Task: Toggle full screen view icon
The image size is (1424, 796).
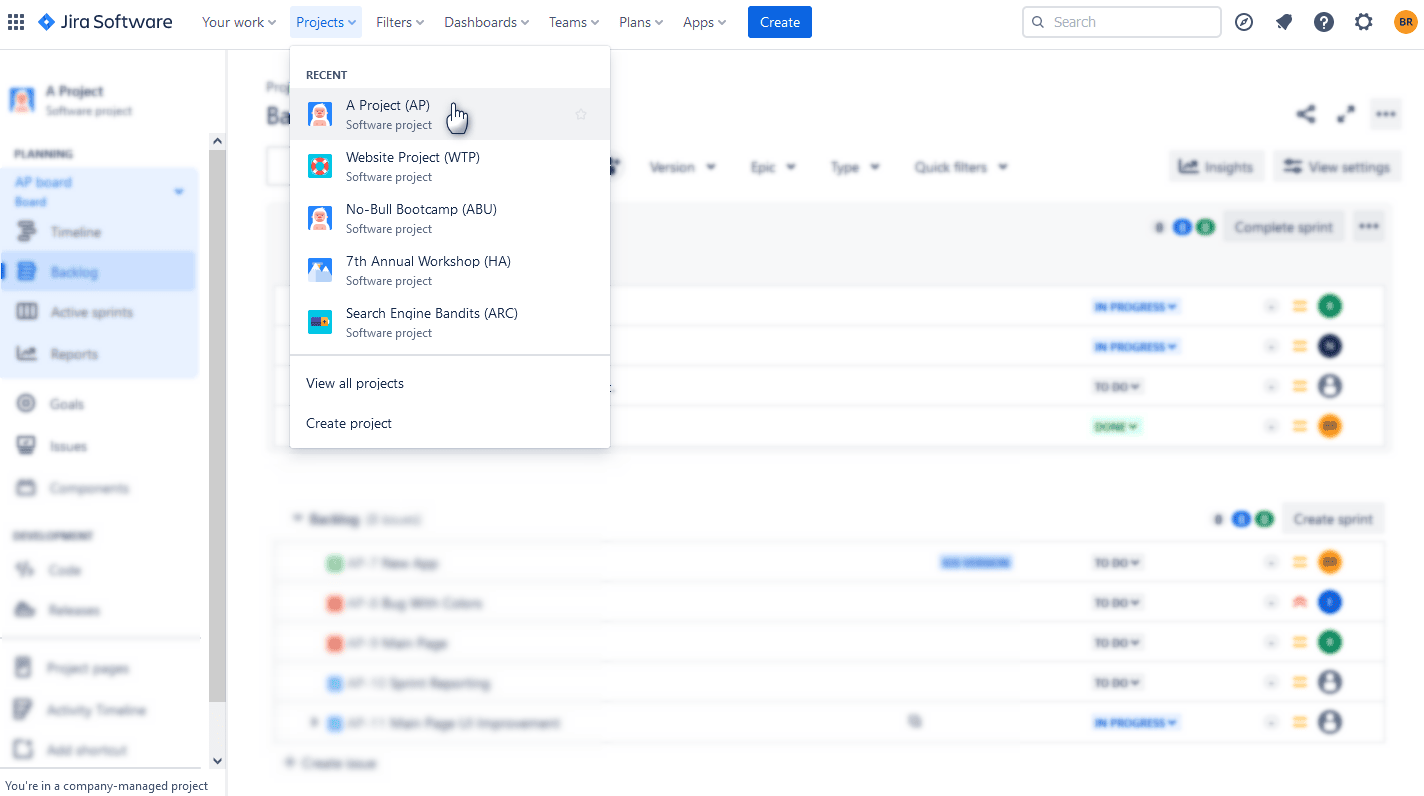Action: point(1346,114)
